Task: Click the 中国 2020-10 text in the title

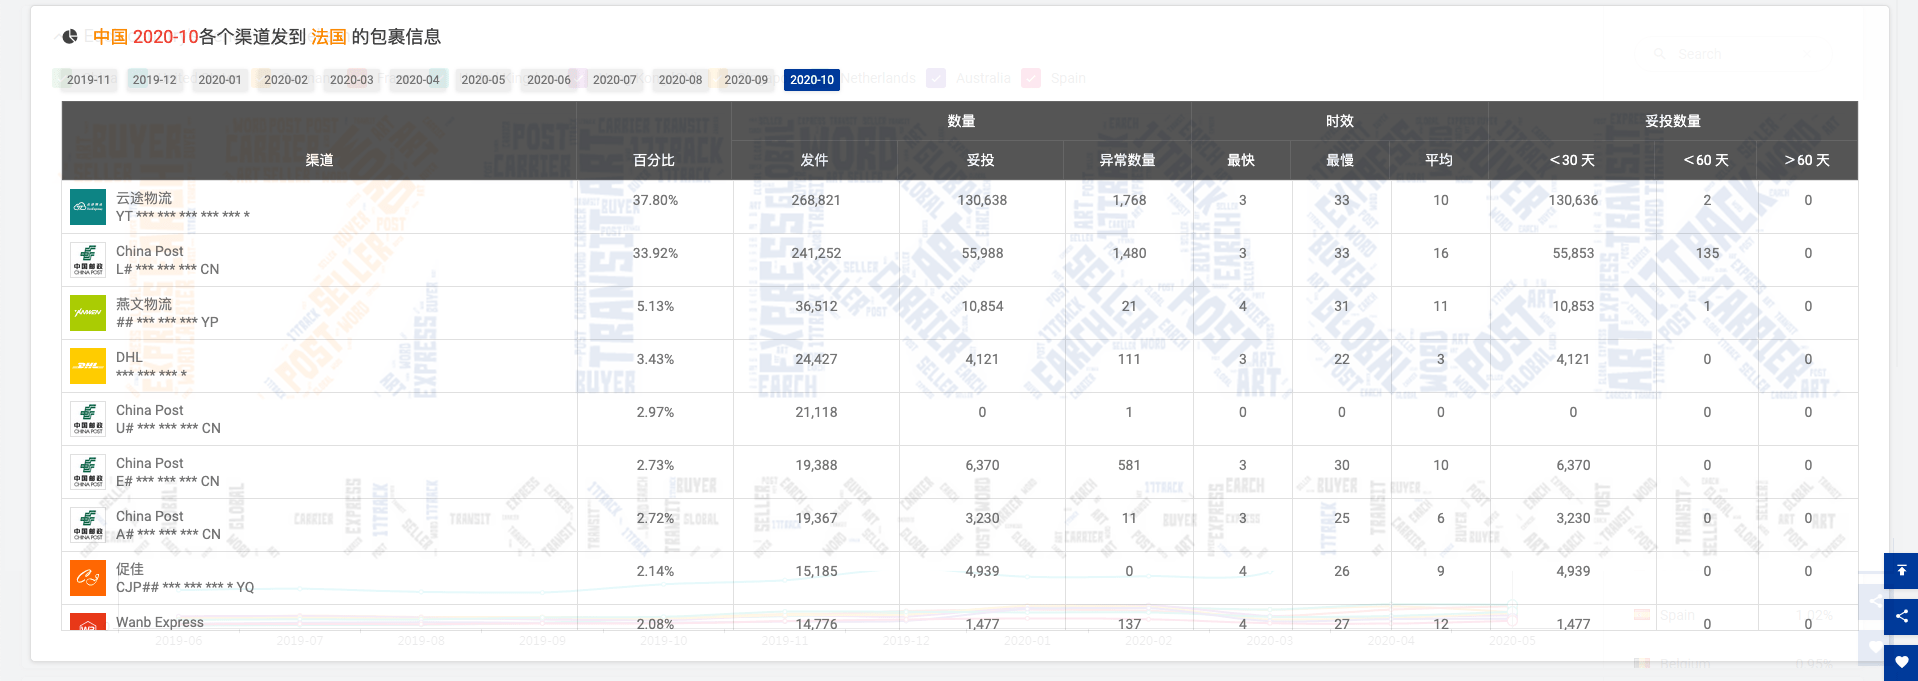Action: (146, 37)
